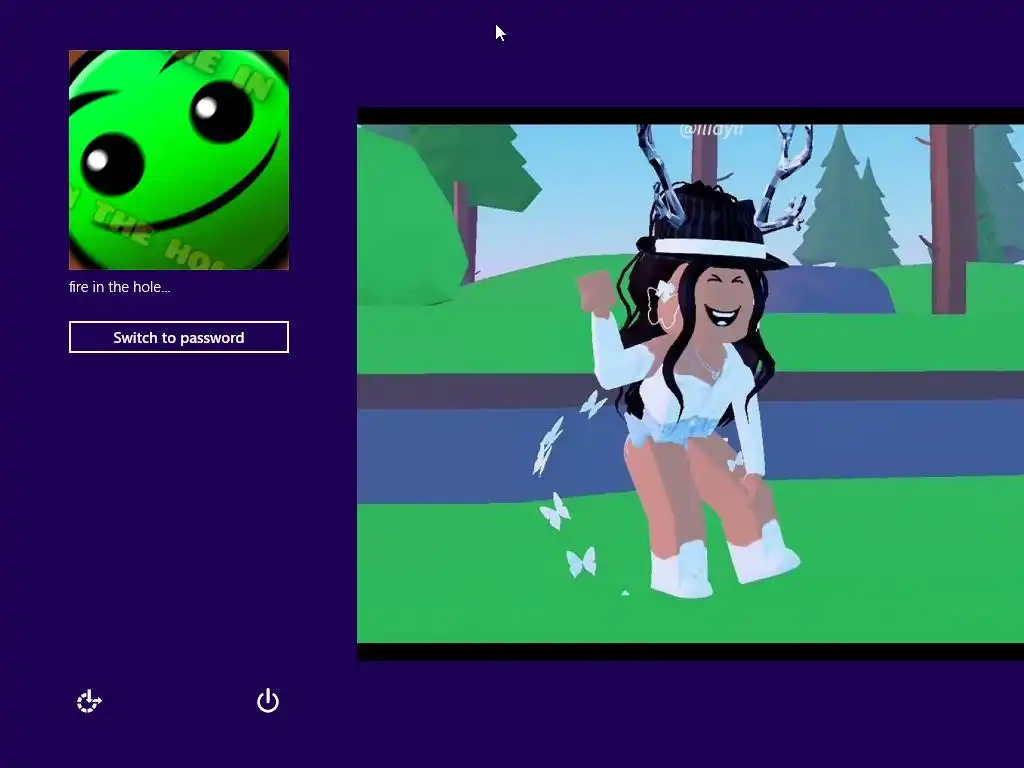Viewport: 1024px width, 768px height.
Task: Select the green smiley user avatar
Action: [179, 160]
